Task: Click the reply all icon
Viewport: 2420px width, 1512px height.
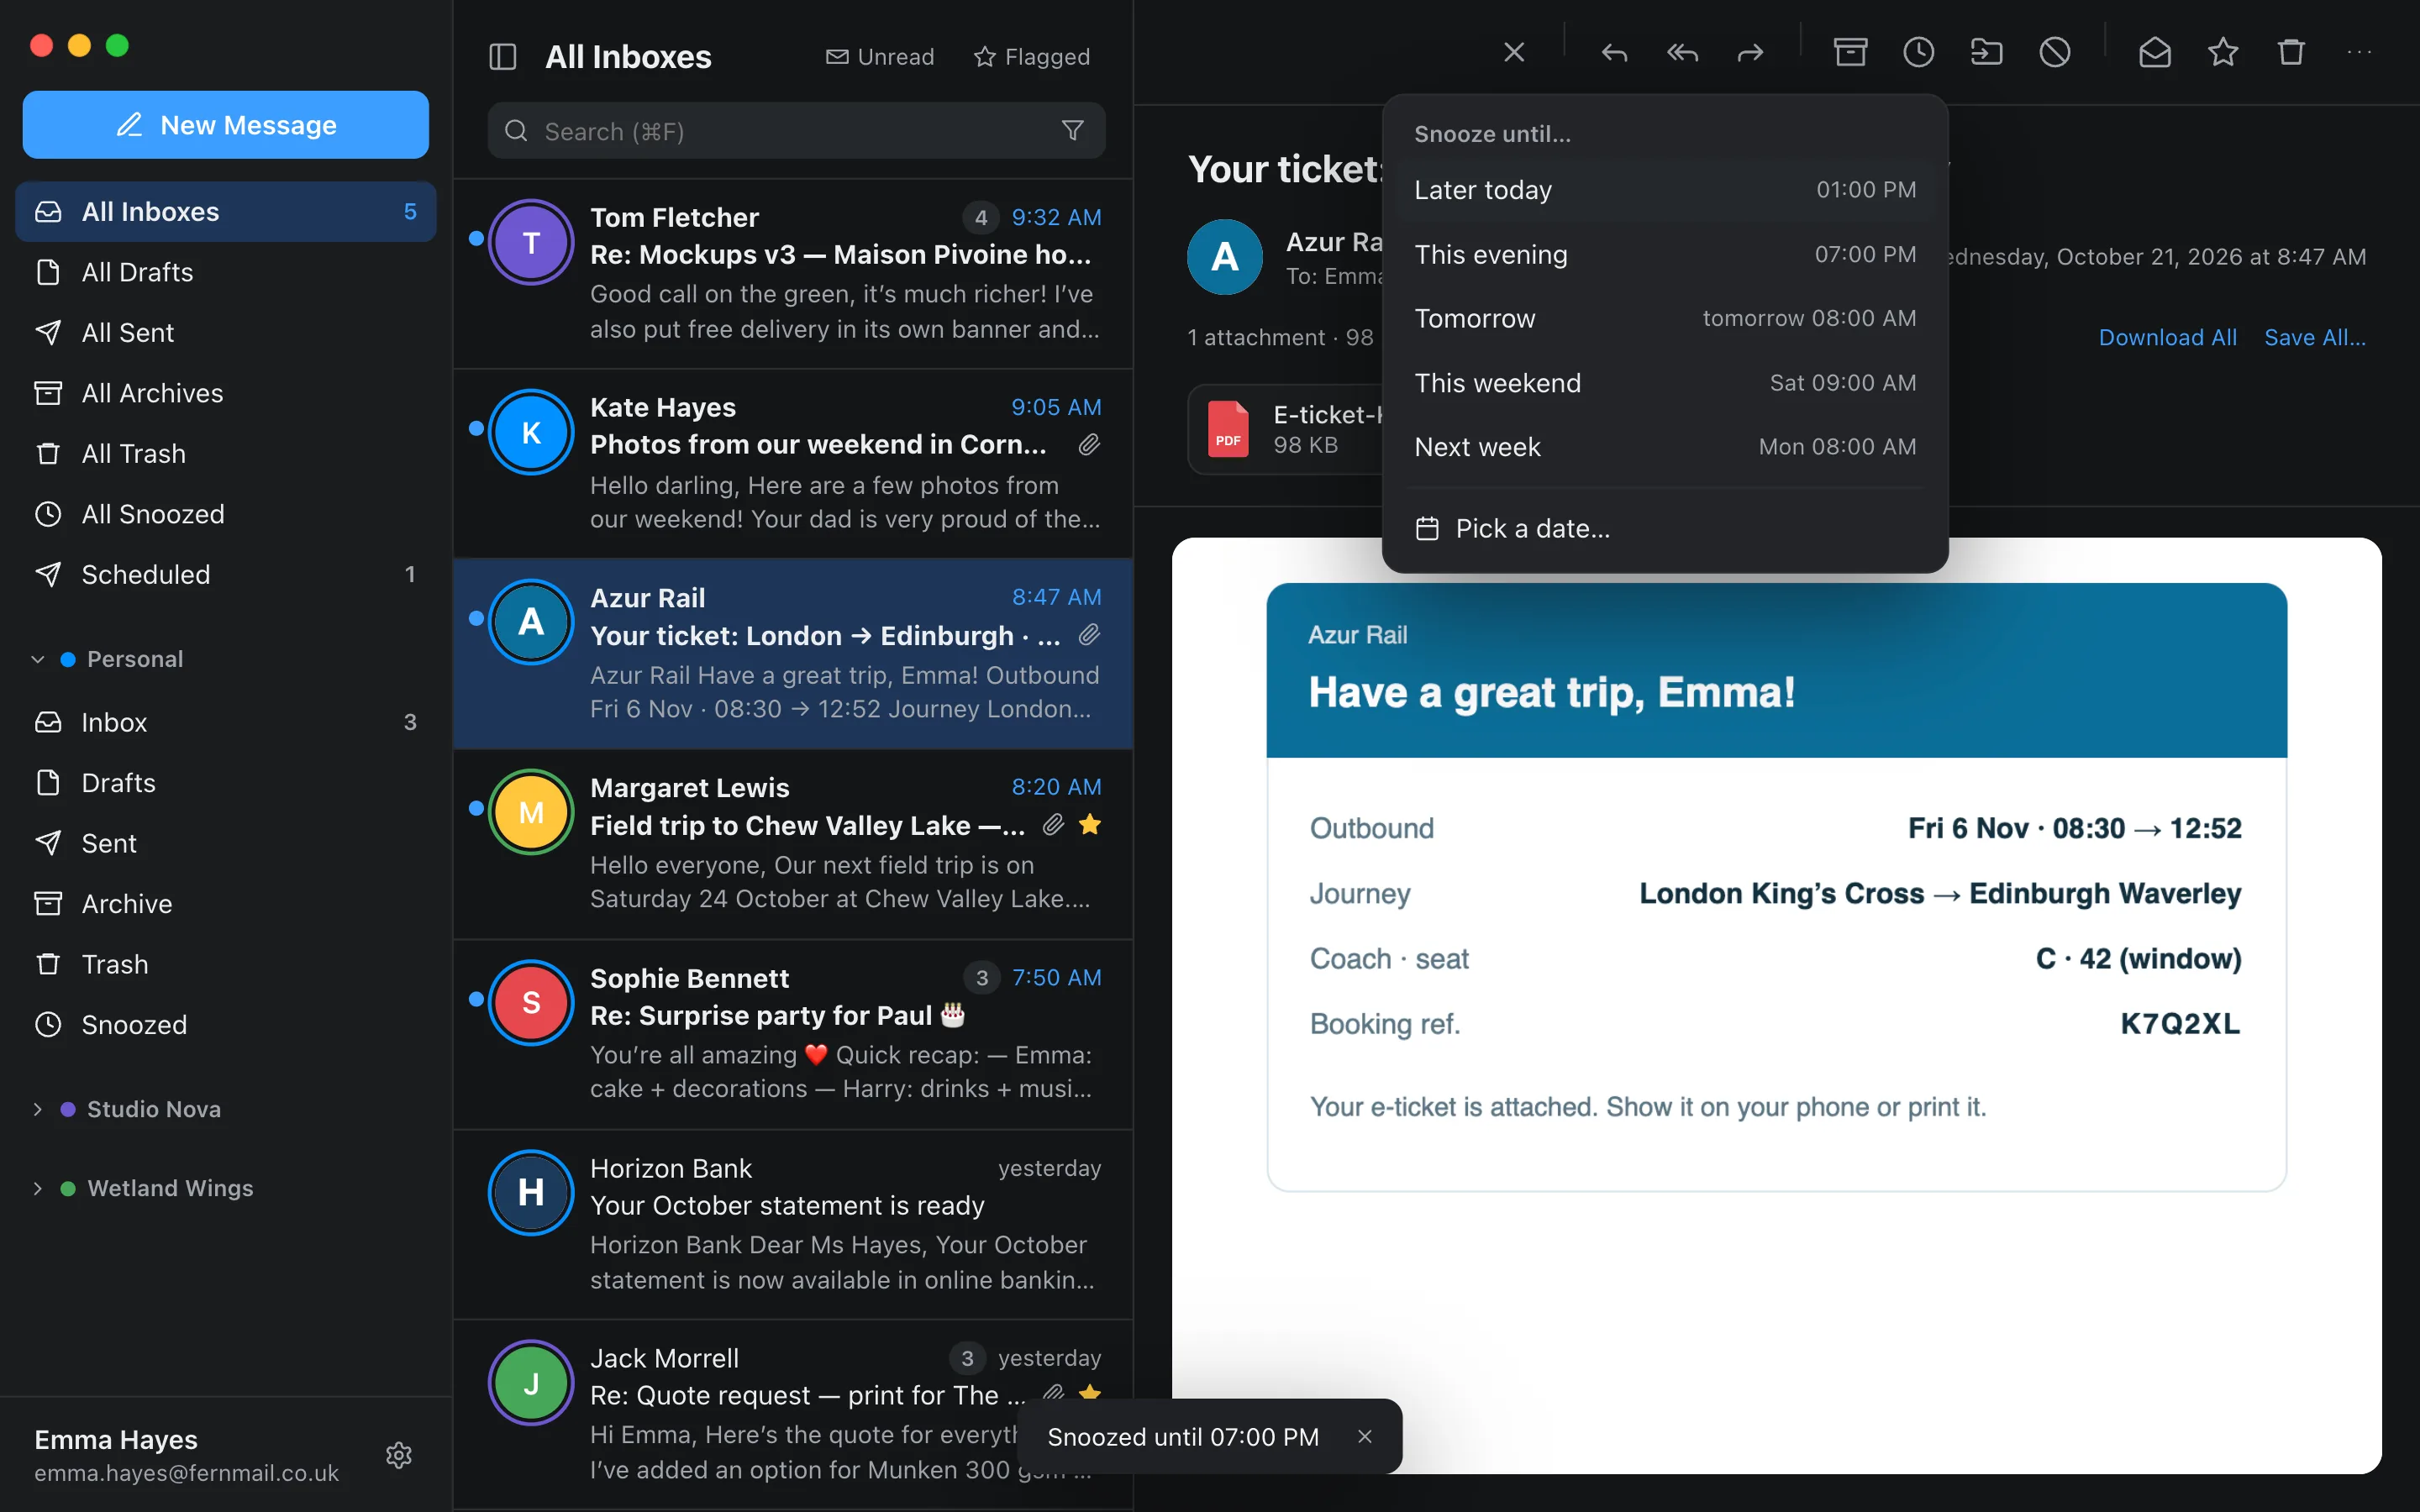Action: pyautogui.click(x=1682, y=52)
